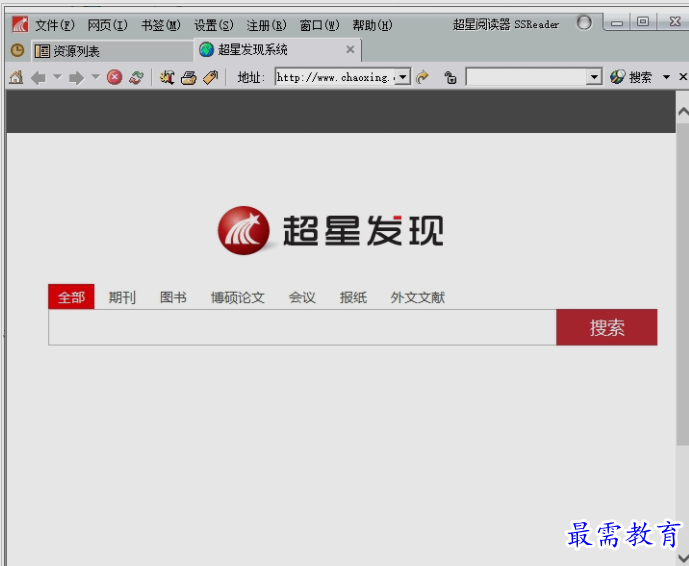Click the scrollbar up arrow

683,111
